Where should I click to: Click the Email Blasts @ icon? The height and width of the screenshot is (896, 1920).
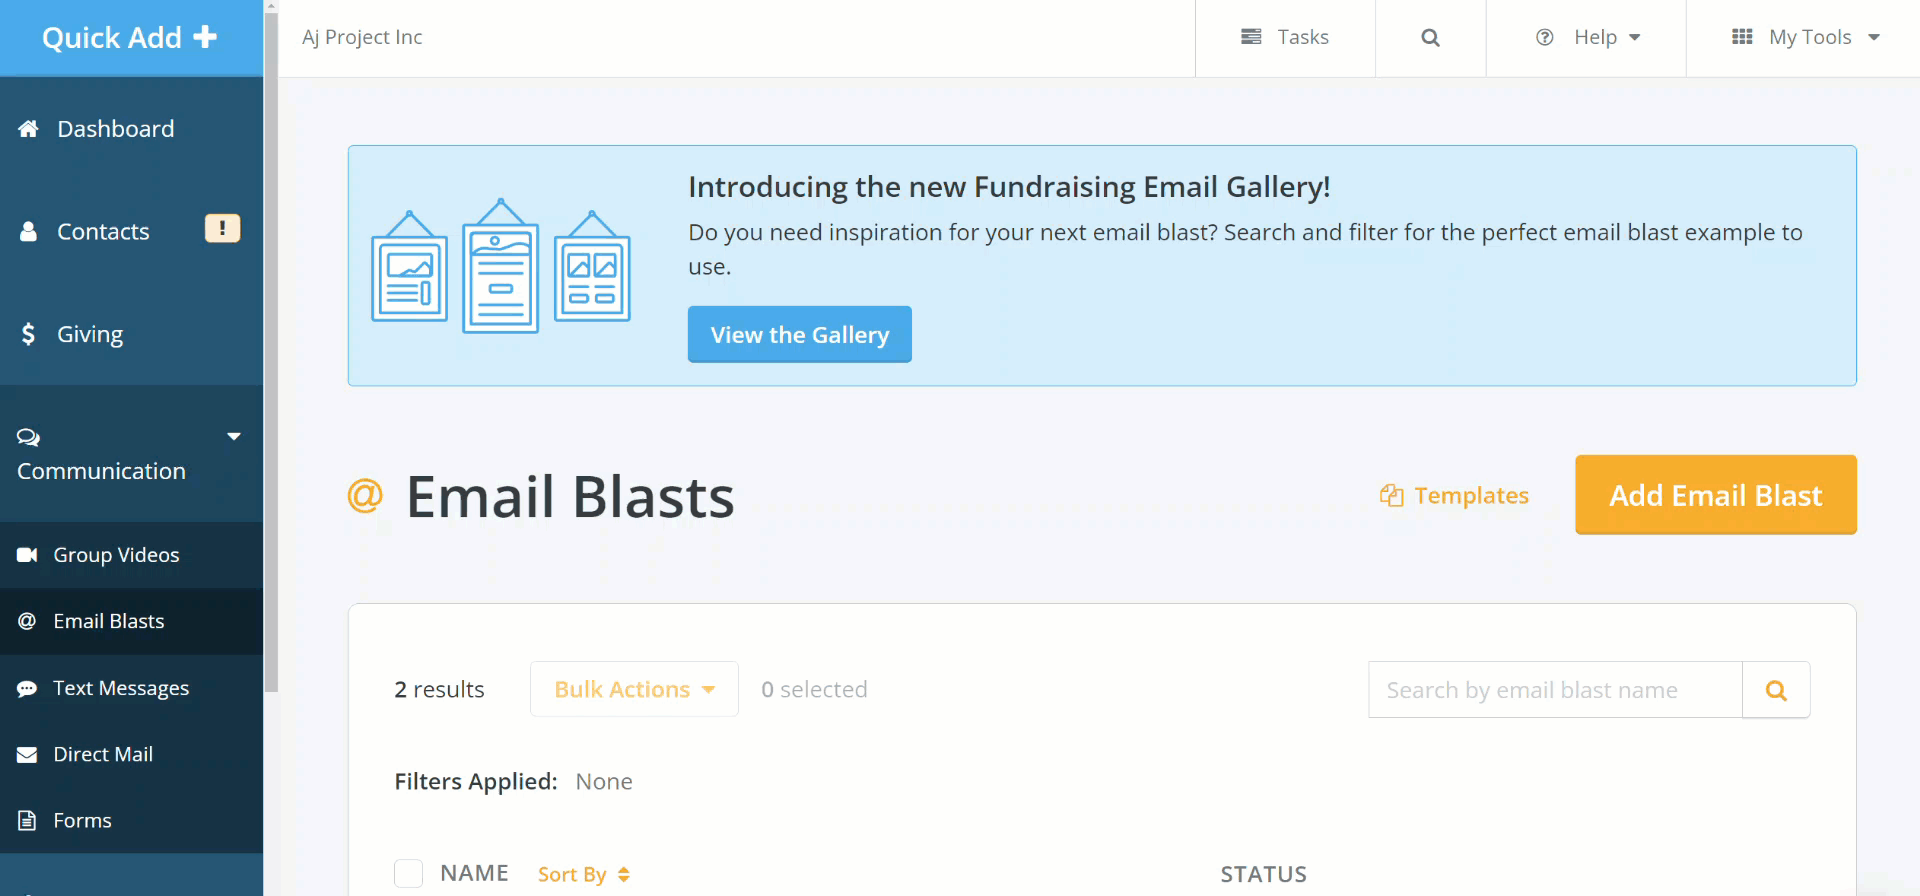tap(27, 621)
